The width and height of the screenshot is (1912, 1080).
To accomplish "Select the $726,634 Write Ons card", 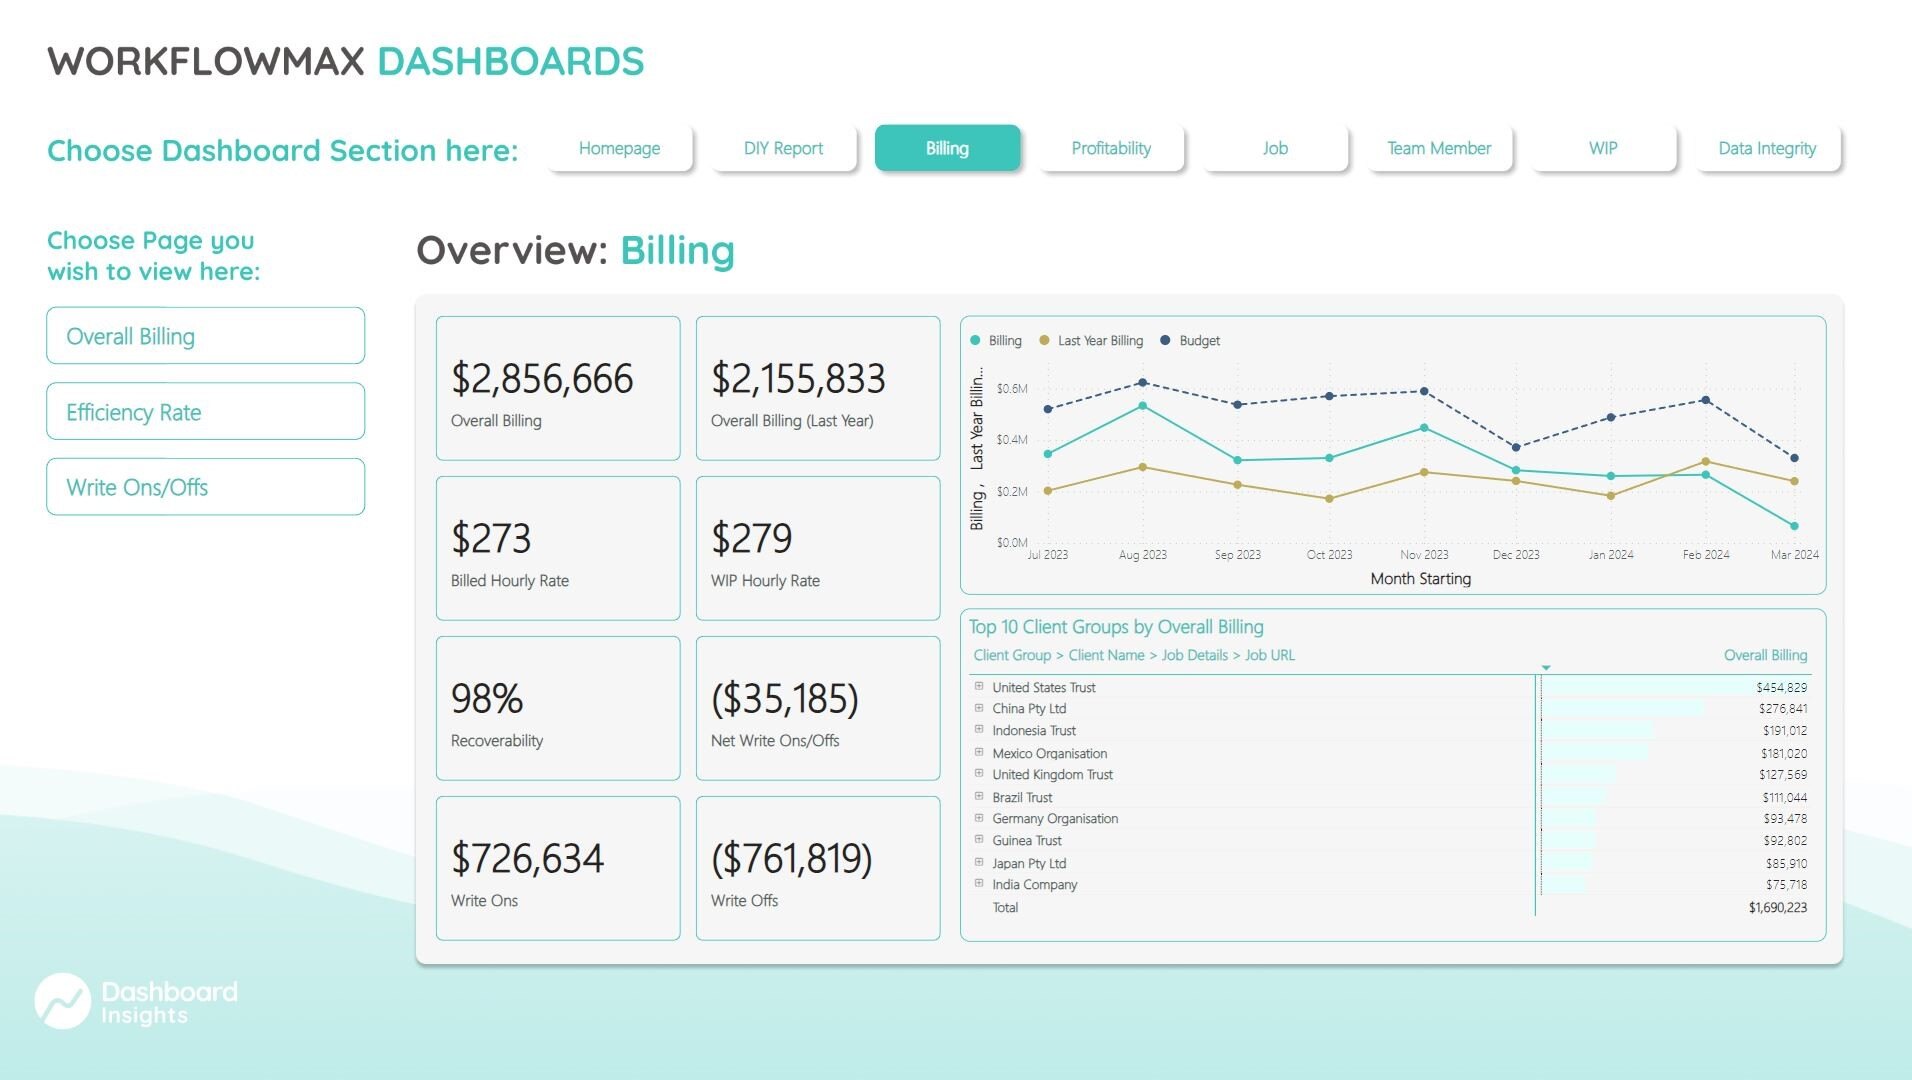I will click(558, 868).
